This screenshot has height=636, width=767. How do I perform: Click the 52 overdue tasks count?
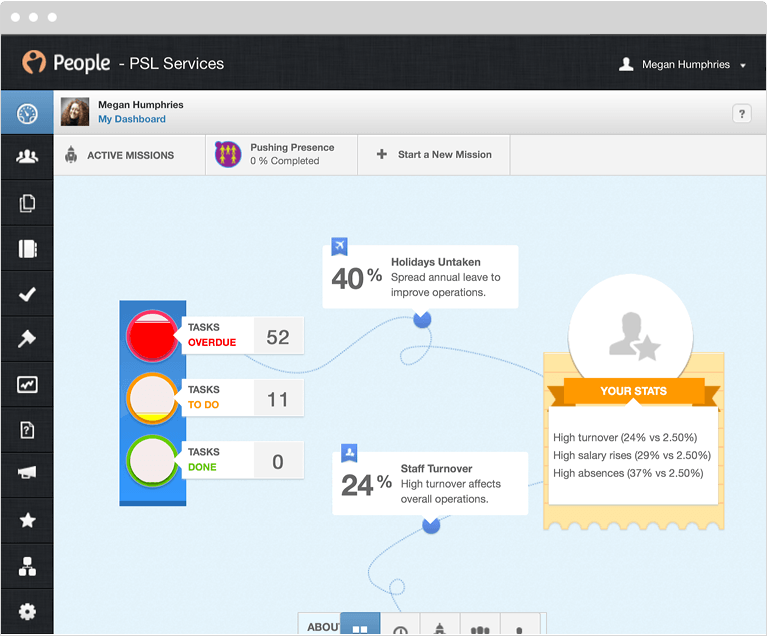(278, 337)
